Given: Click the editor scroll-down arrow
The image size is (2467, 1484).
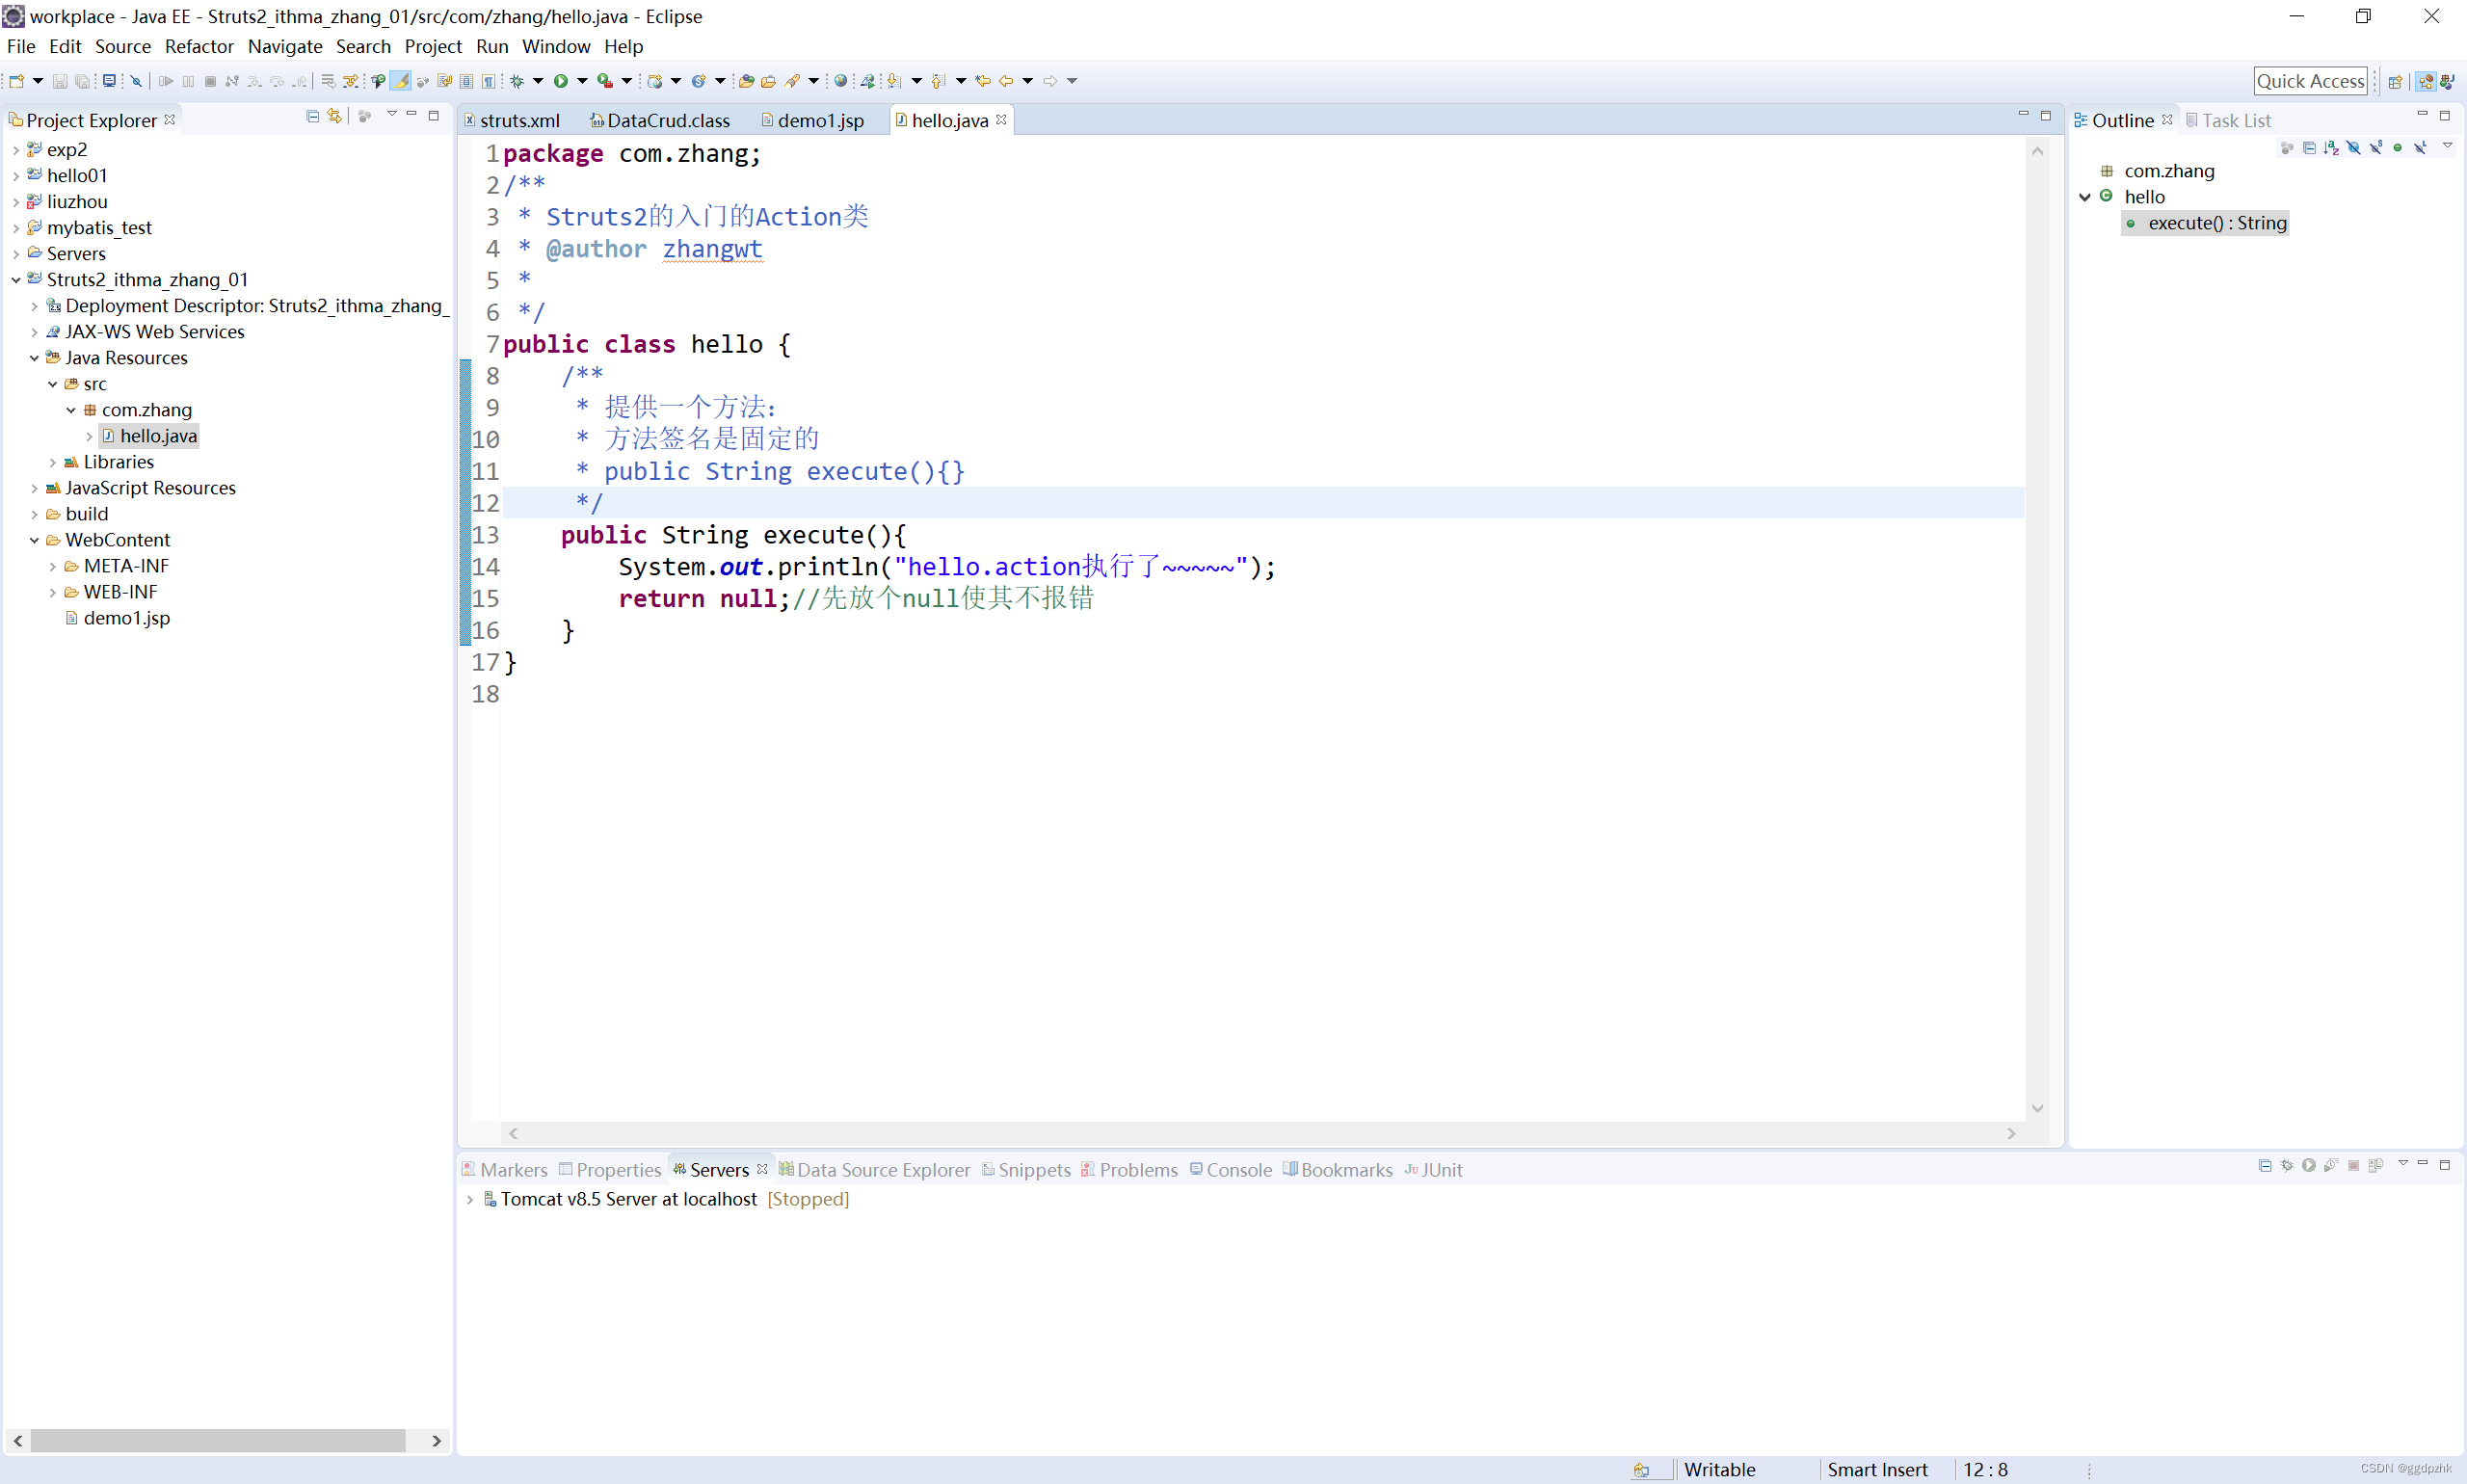Looking at the screenshot, I should point(2037,1108).
